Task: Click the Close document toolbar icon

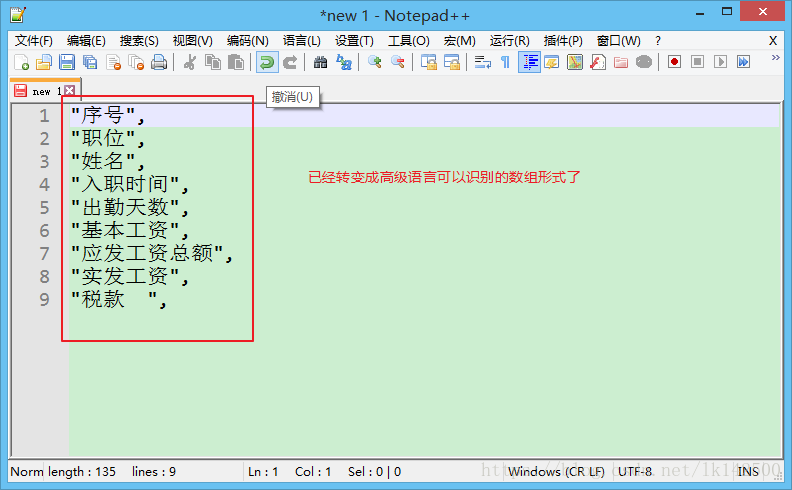Action: click(114, 62)
